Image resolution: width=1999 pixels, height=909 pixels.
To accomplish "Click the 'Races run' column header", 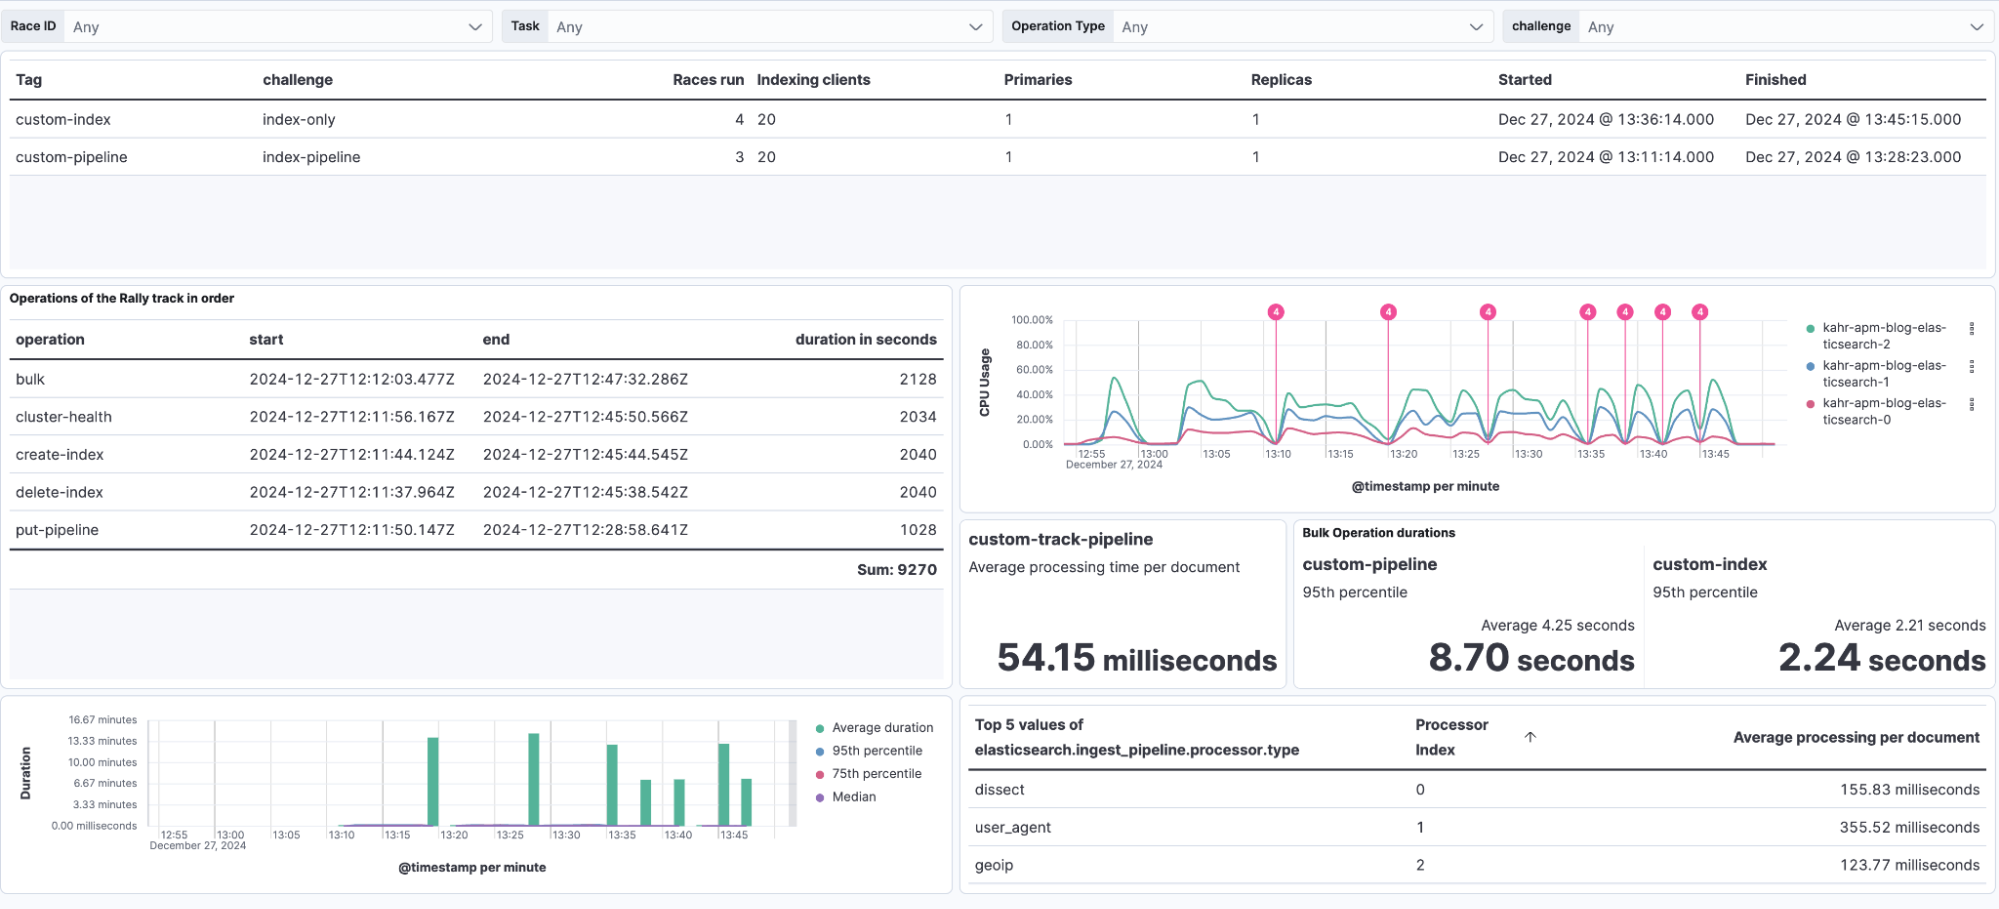I will (707, 80).
